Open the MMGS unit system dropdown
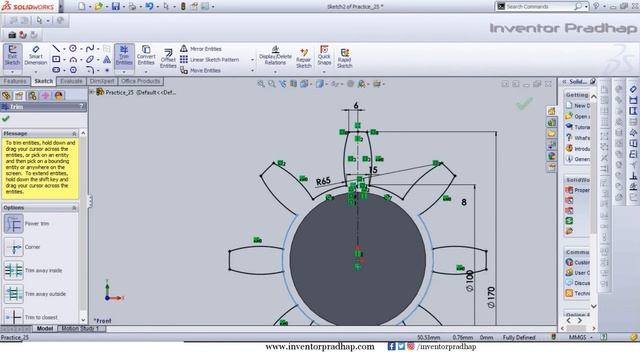 point(591,337)
